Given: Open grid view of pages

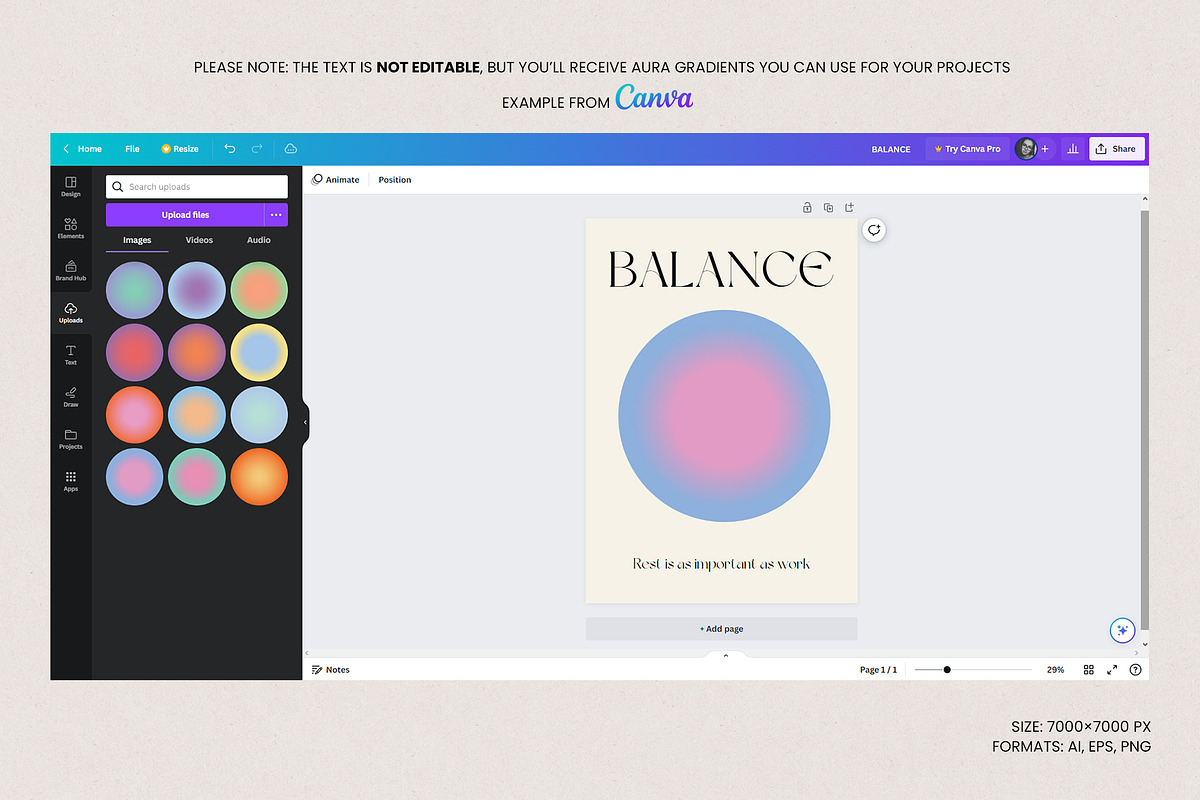Looking at the screenshot, I should (x=1089, y=670).
